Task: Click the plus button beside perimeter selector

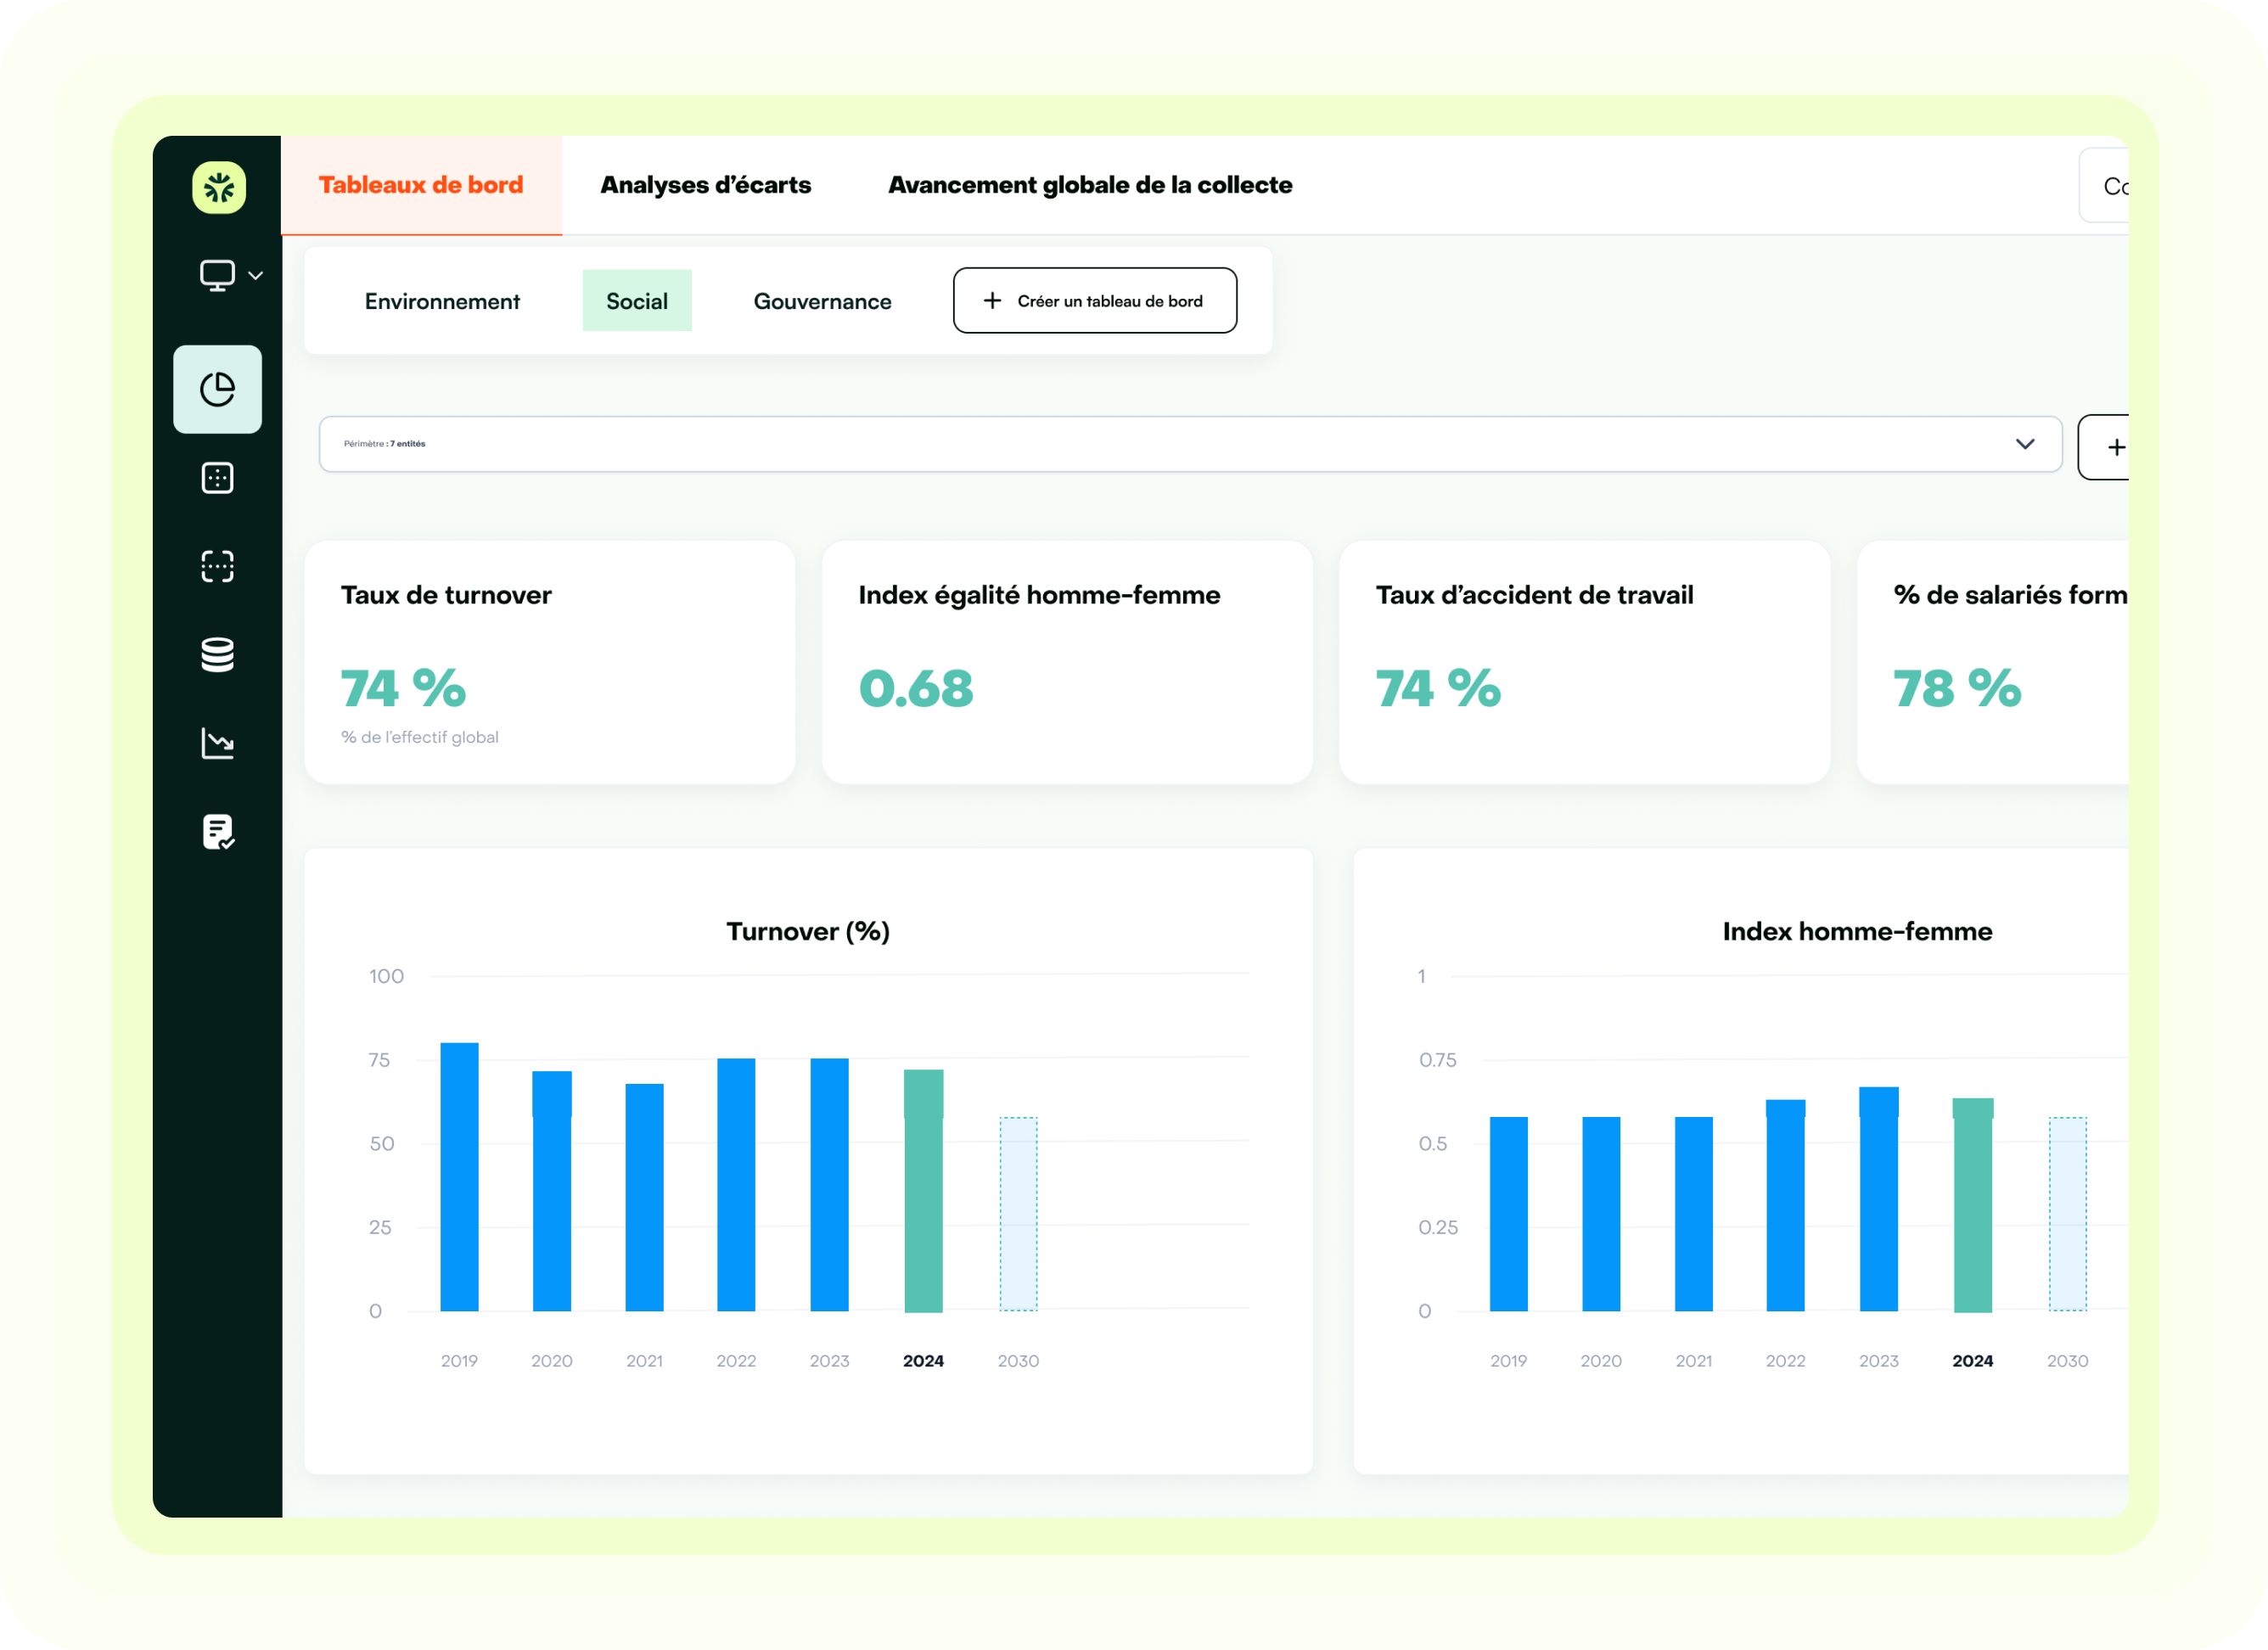Action: point(2110,447)
